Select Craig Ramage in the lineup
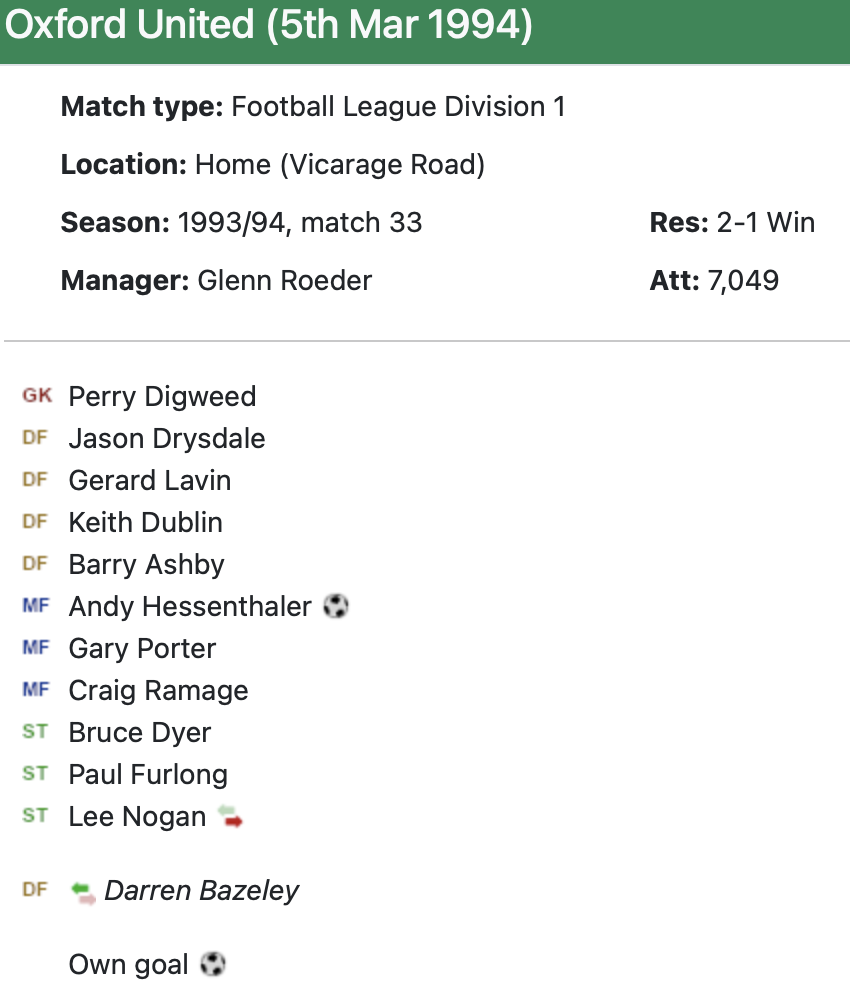The image size is (850, 994). coord(158,690)
